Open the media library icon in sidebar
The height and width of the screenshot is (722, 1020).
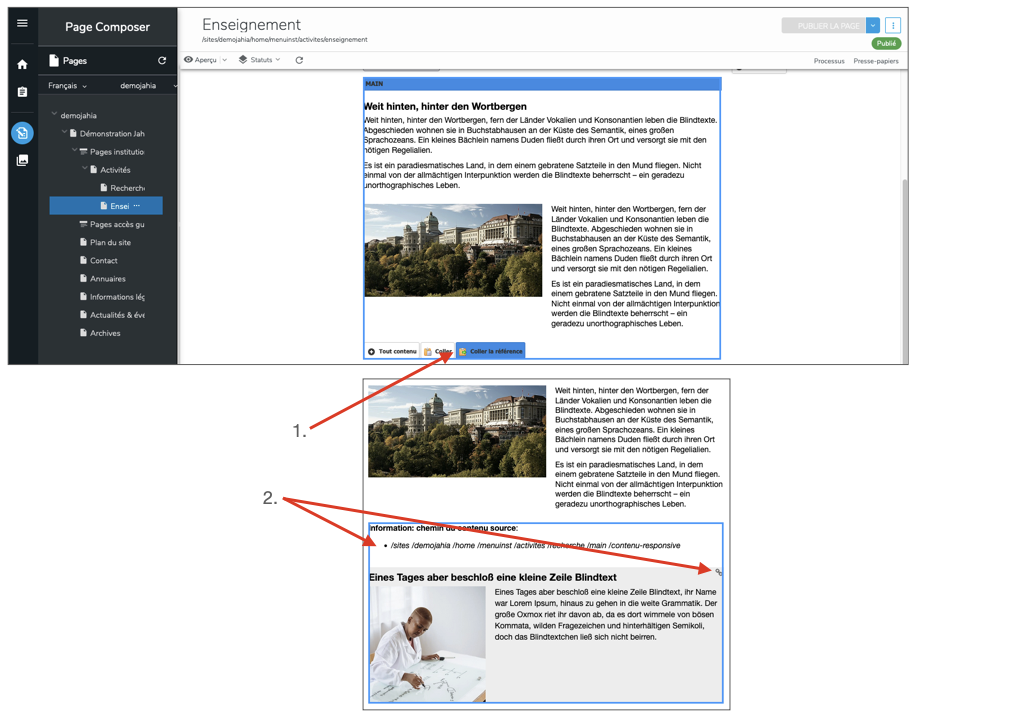coord(22,160)
